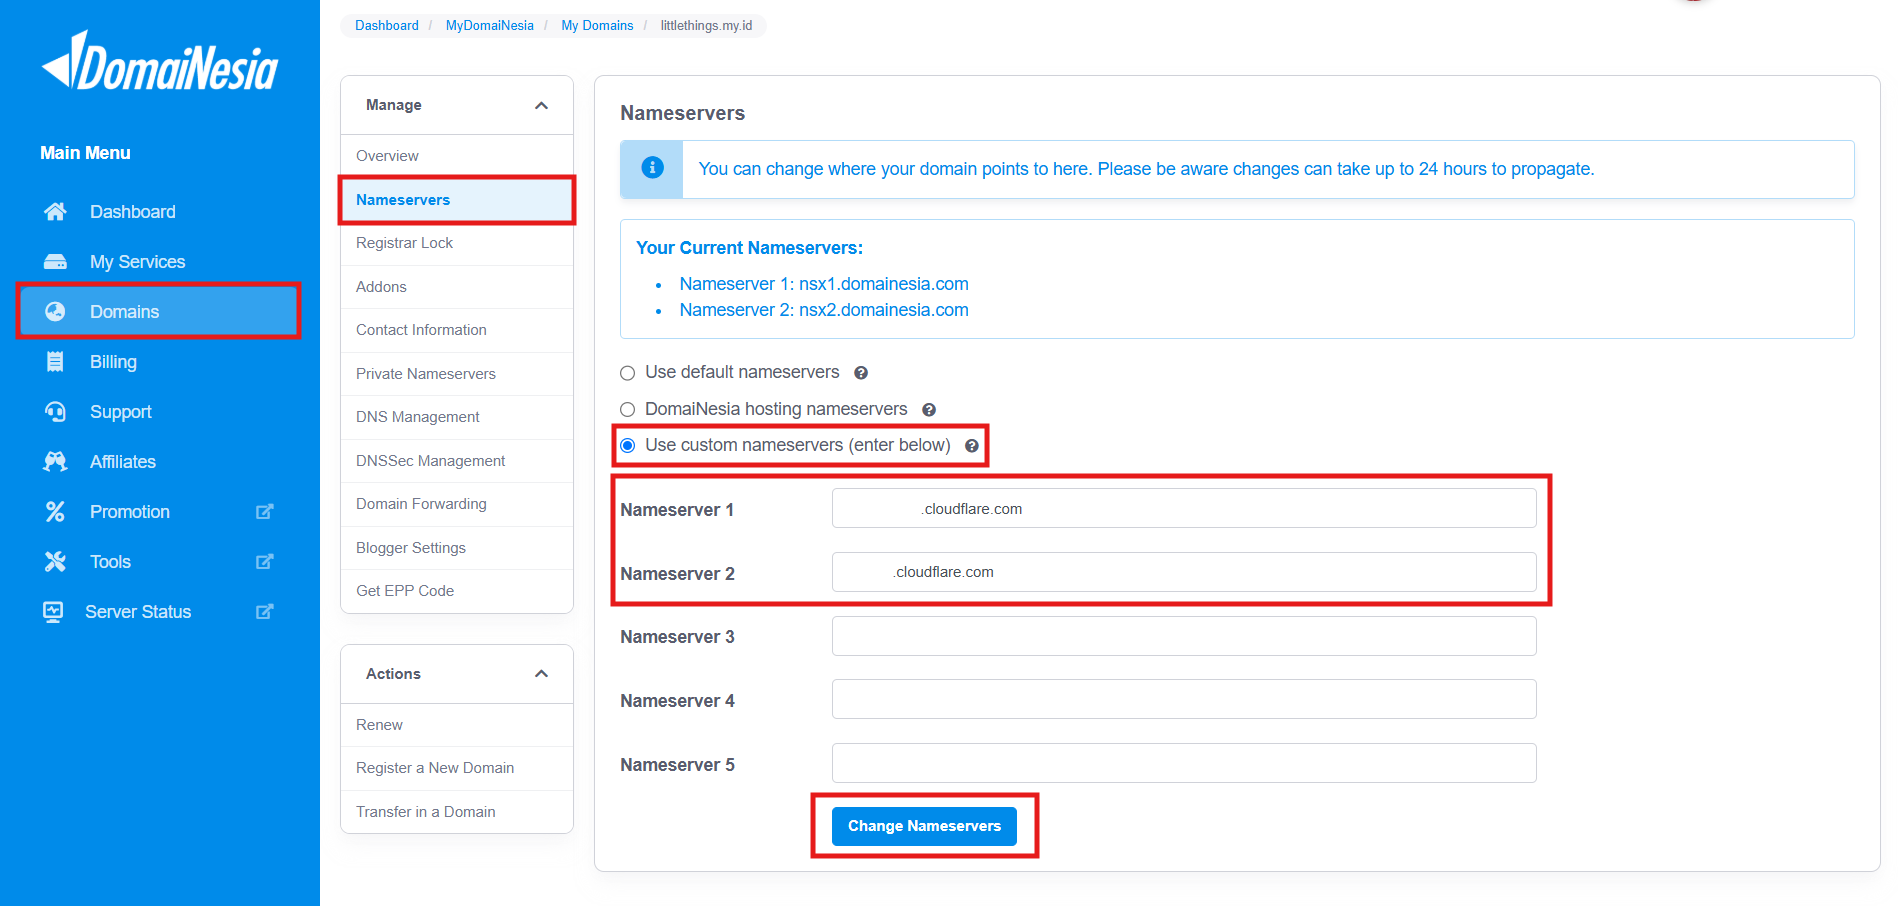Click the external link icon beside Tools
Viewport: 1898px width, 906px height.
(x=264, y=562)
